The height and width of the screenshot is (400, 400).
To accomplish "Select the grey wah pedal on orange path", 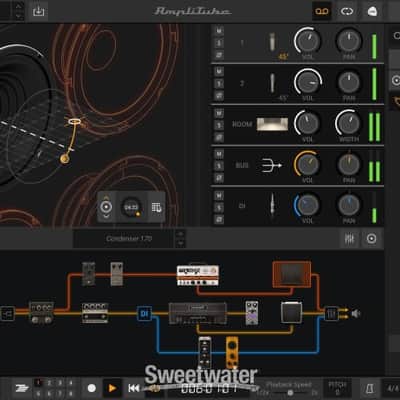I will [x=117, y=274].
